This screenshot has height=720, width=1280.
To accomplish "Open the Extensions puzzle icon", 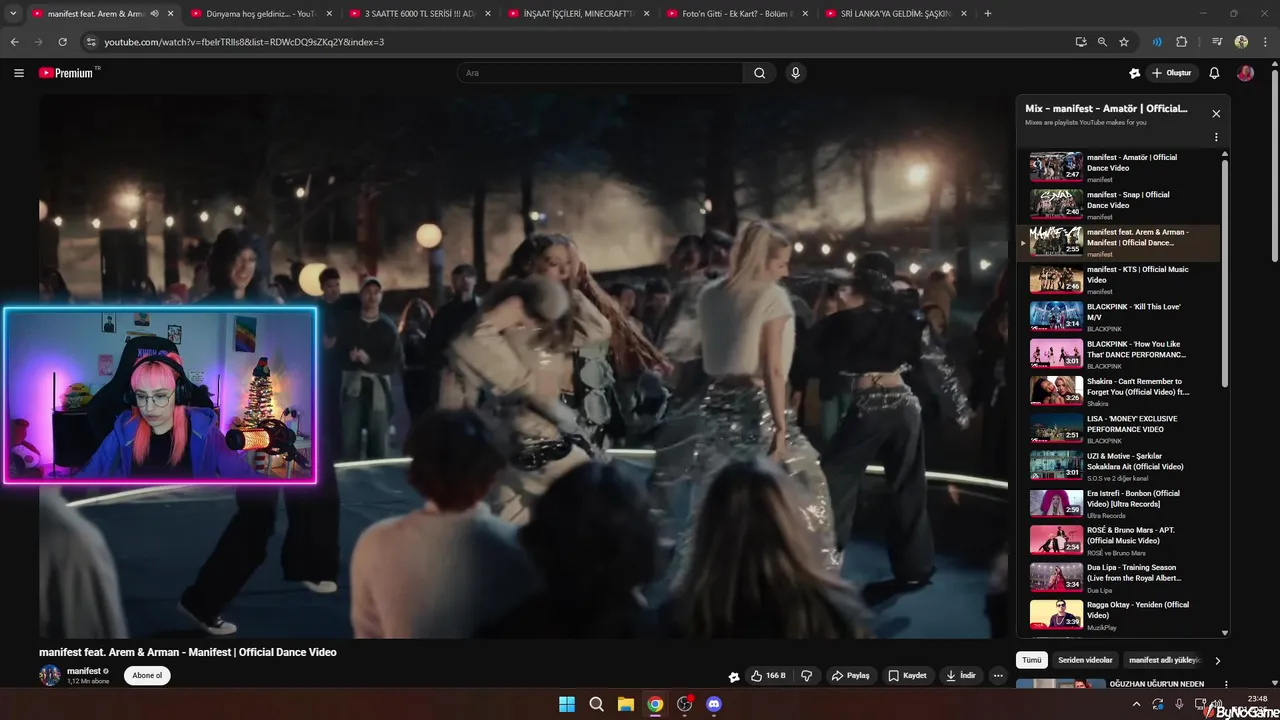I will (x=1181, y=42).
